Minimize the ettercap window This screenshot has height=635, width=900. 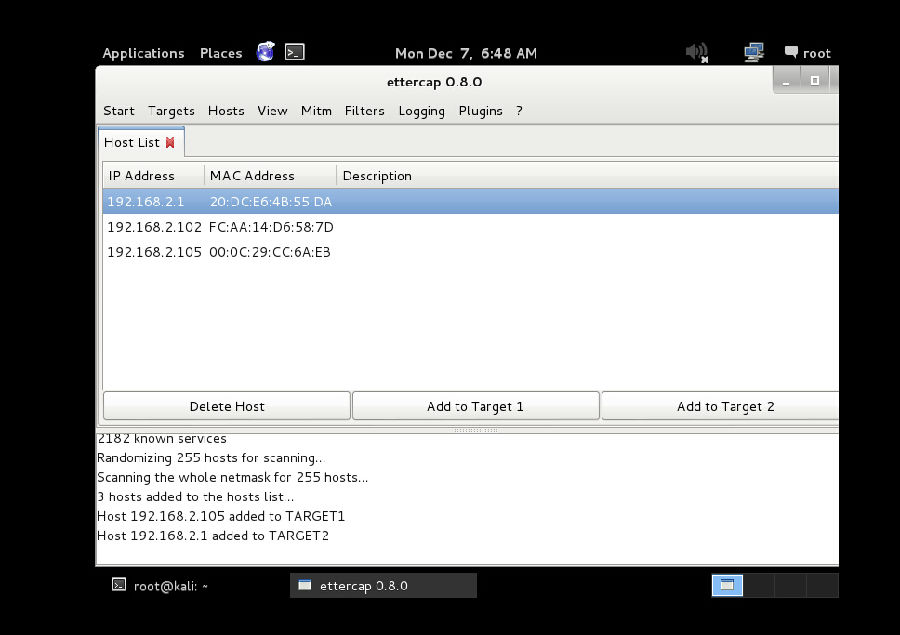[786, 81]
